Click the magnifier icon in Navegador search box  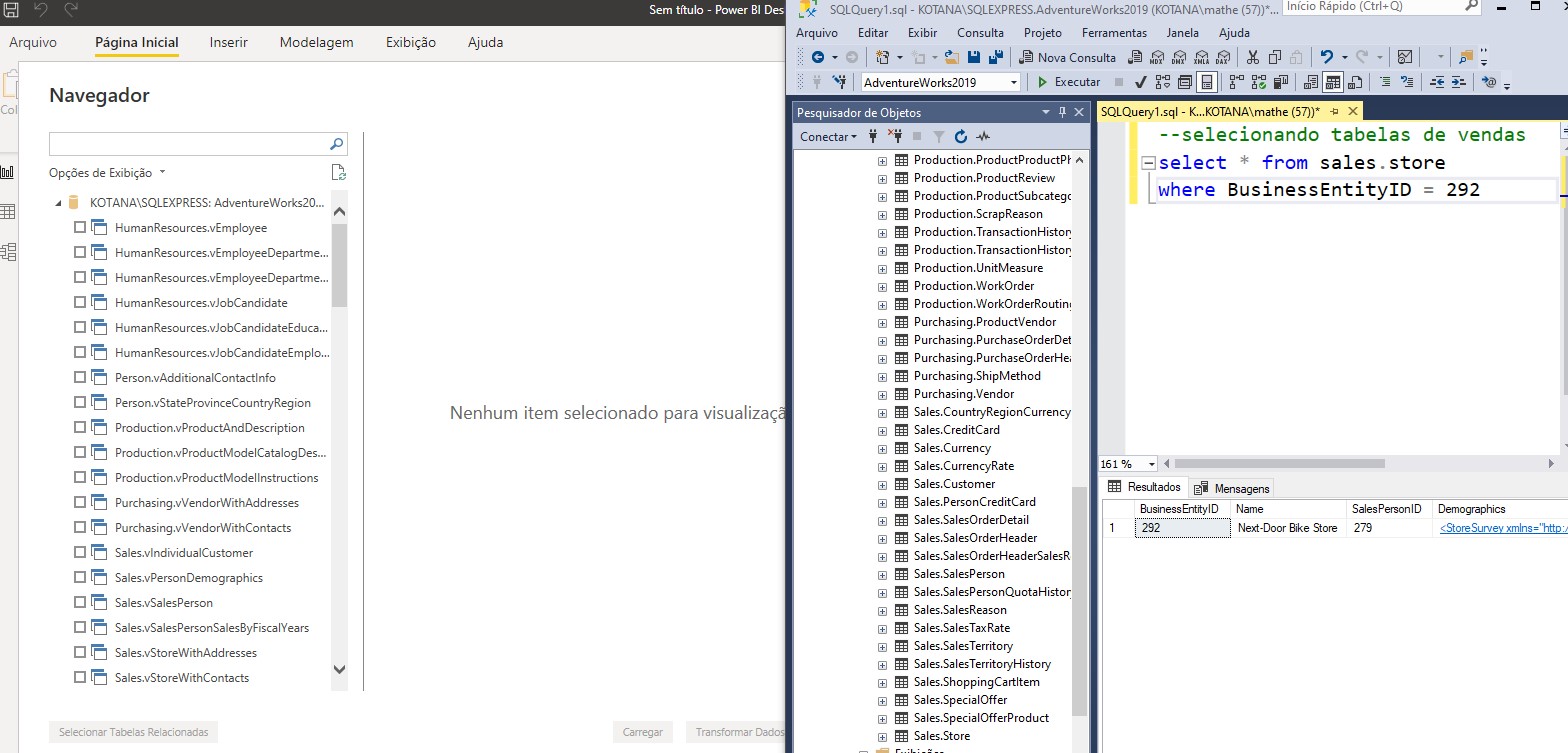click(x=337, y=143)
